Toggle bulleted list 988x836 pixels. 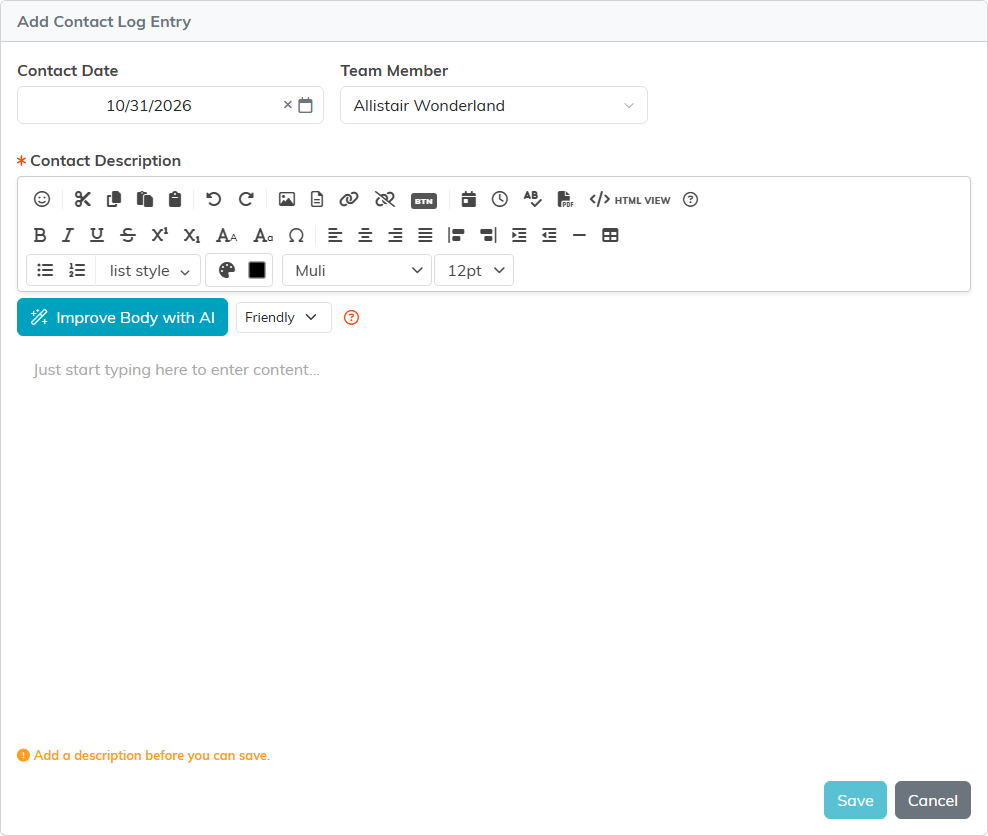45,270
